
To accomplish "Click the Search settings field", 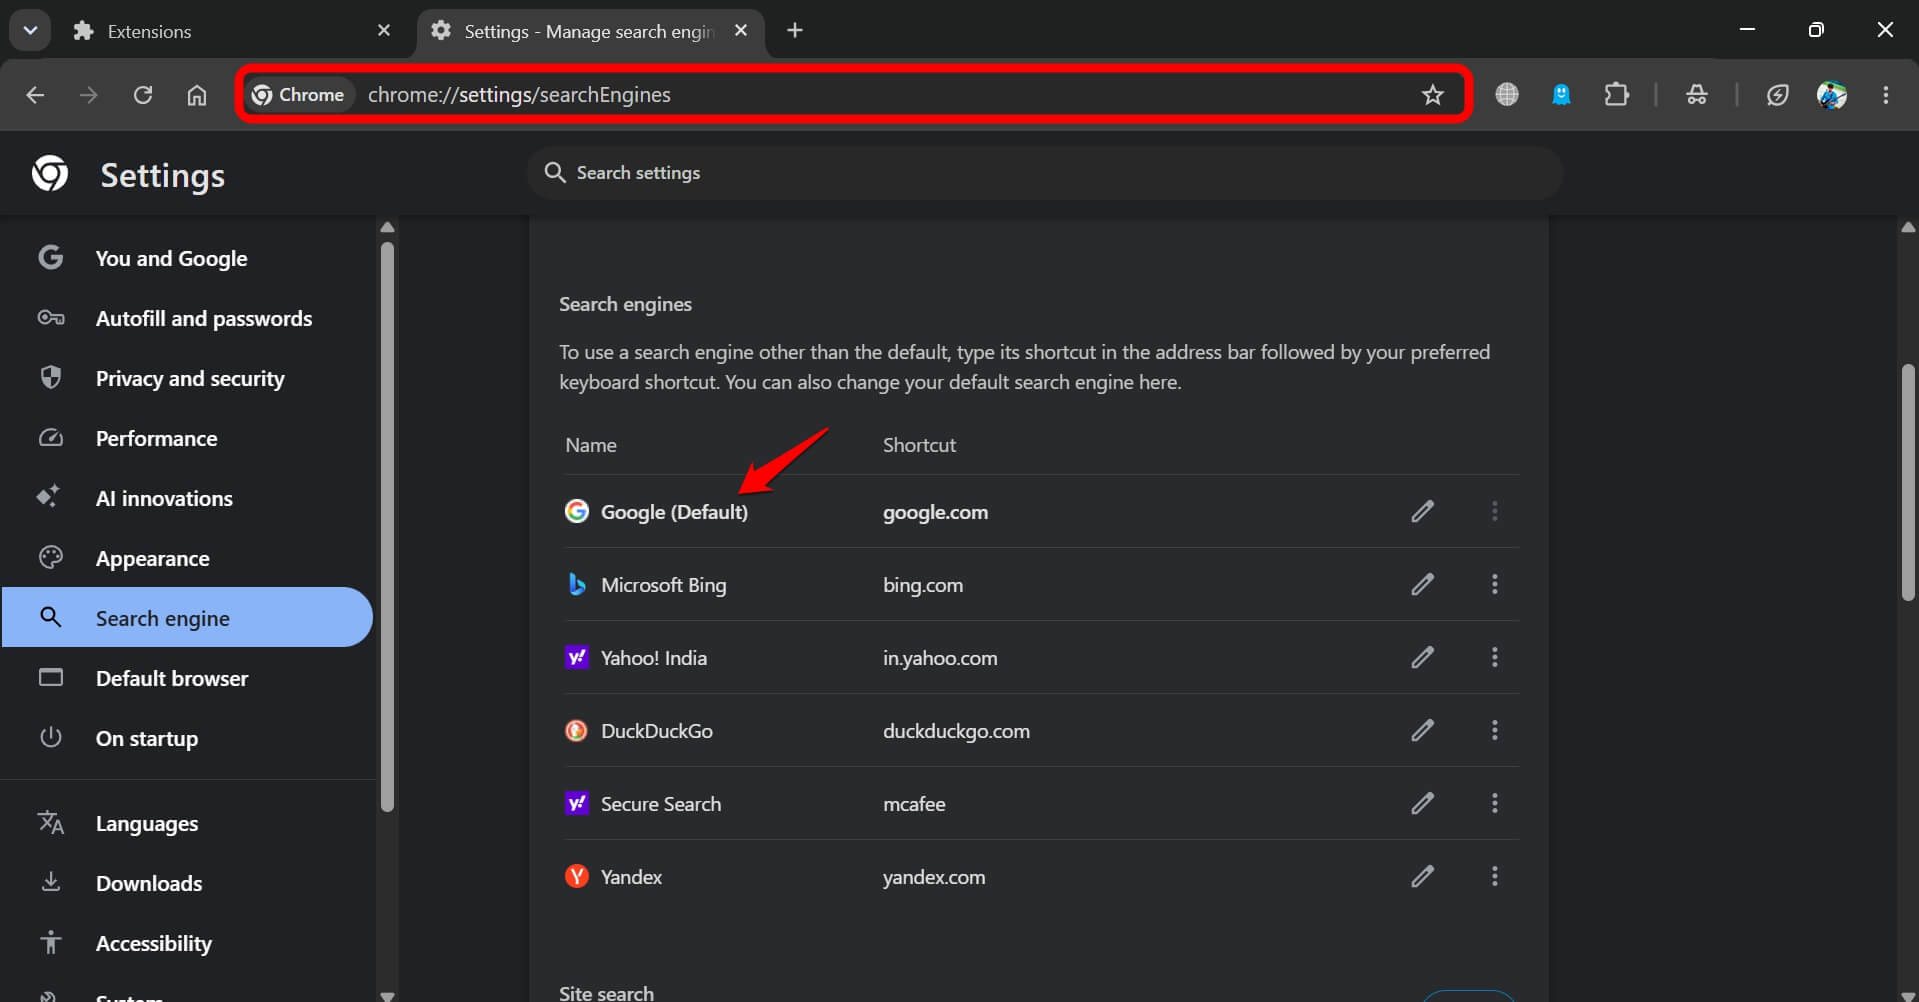I will [x=1045, y=173].
